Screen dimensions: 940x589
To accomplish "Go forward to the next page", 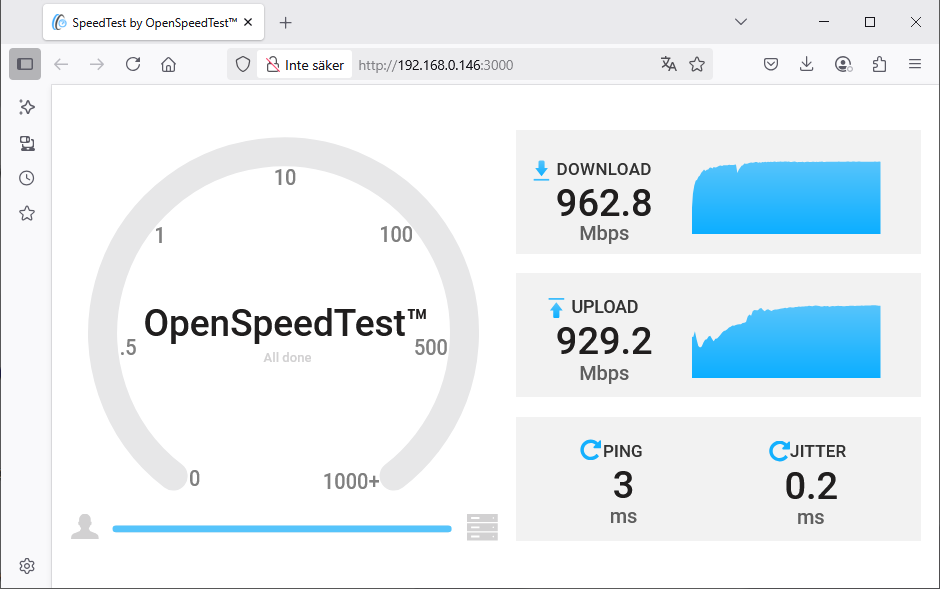I will tap(97, 64).
